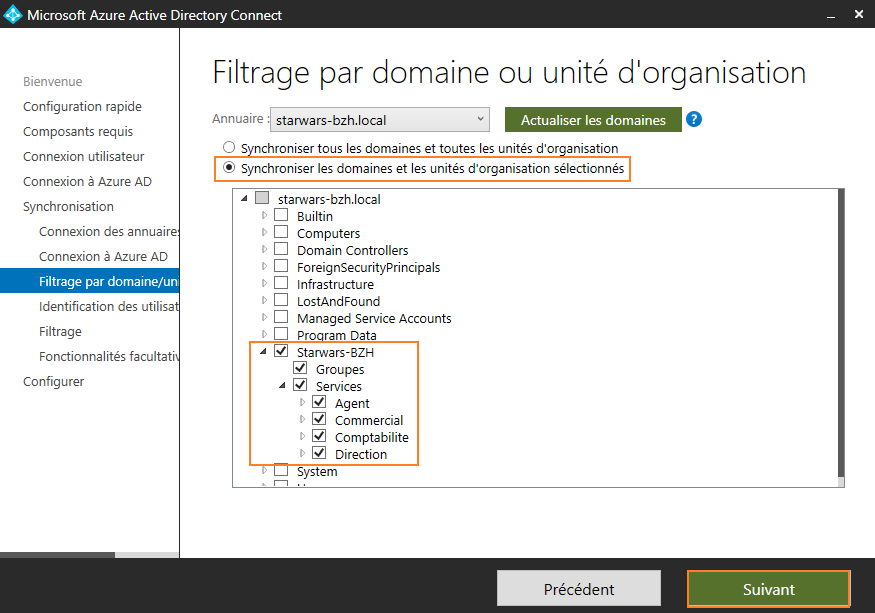Uncheck the Agent checkbox

[319, 402]
